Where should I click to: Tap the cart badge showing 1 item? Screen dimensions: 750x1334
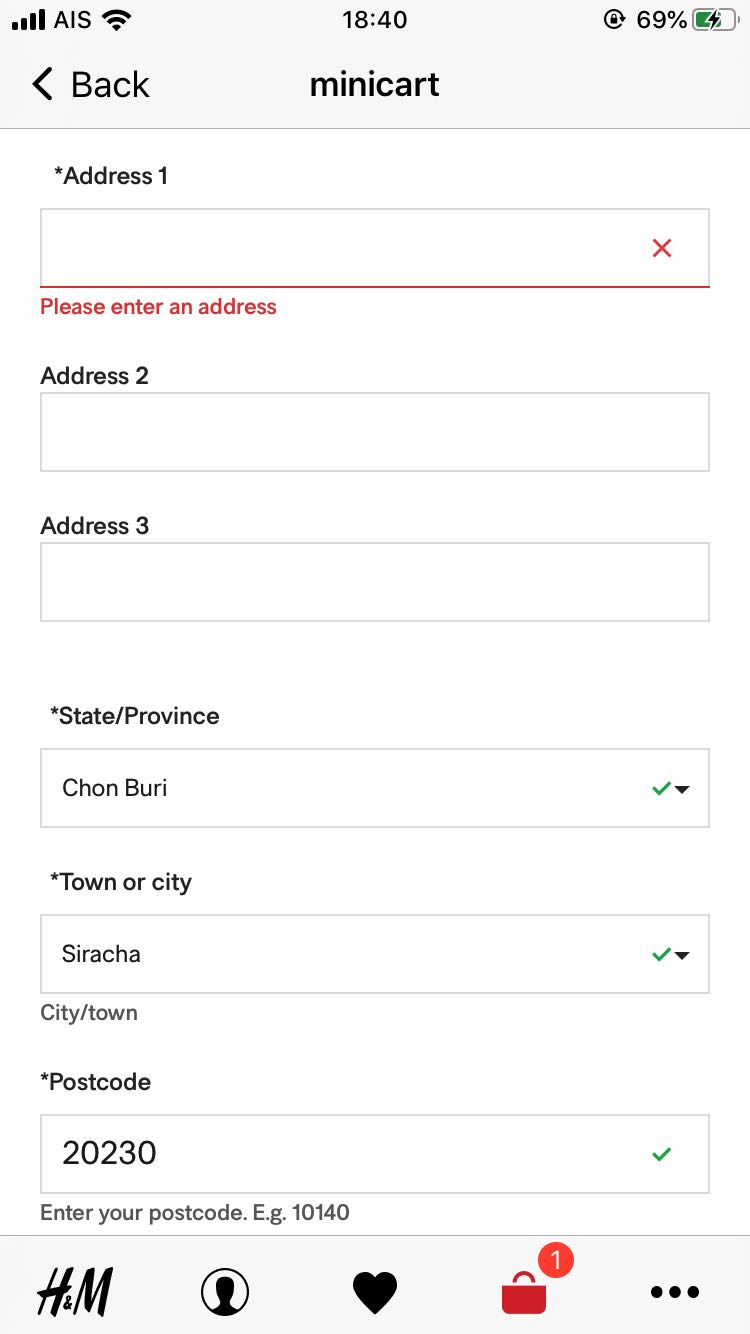pyautogui.click(x=556, y=1260)
